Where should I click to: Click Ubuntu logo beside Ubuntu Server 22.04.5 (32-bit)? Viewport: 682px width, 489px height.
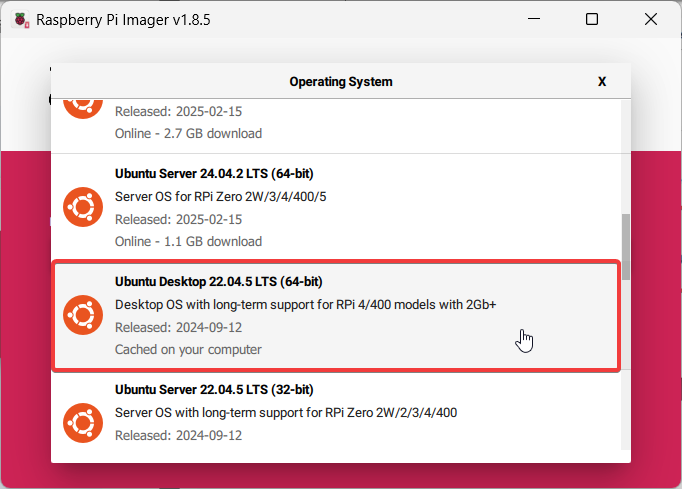[x=83, y=423]
